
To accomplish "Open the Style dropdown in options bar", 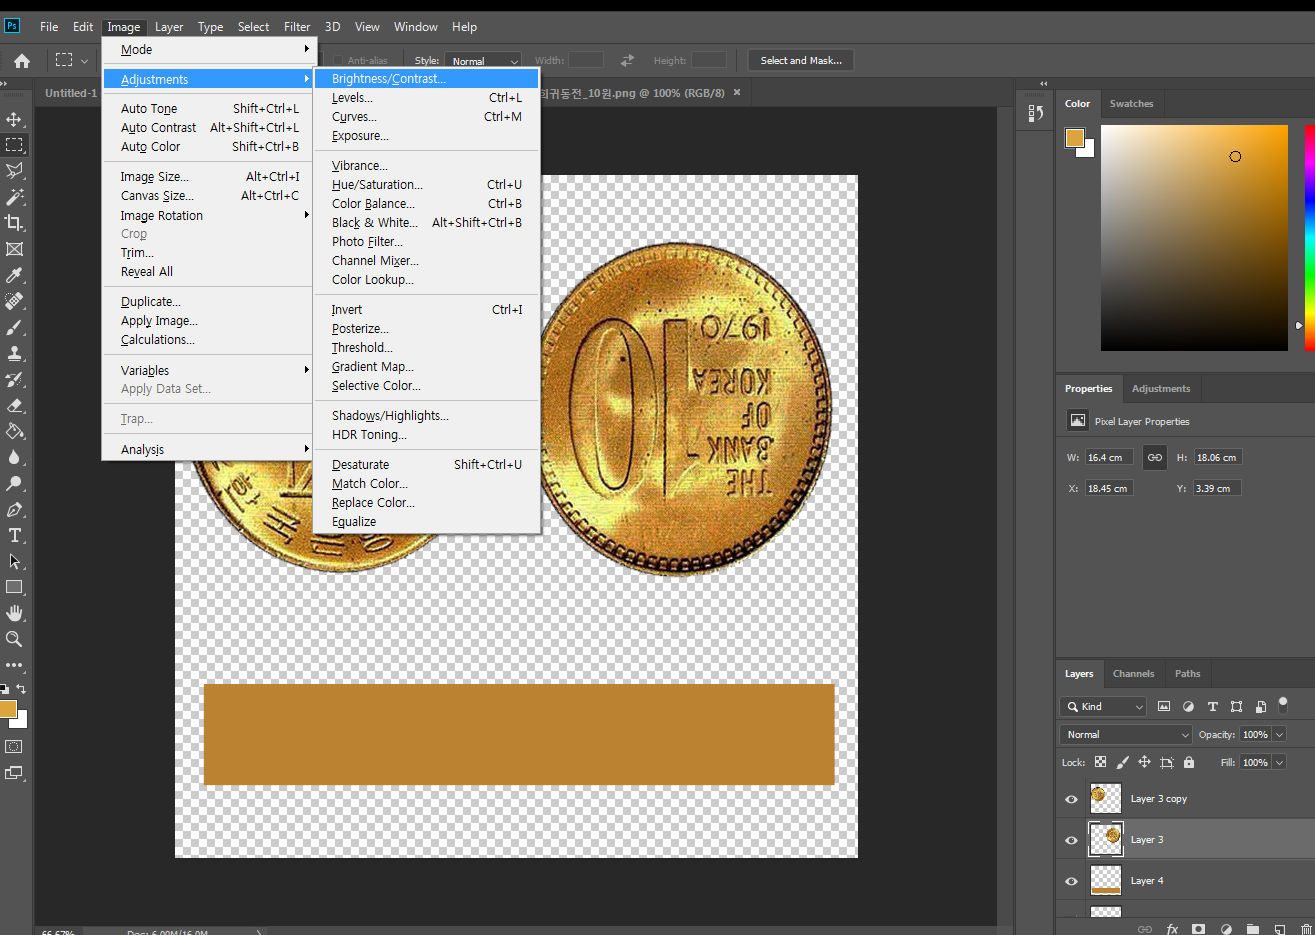I will pyautogui.click(x=482, y=61).
